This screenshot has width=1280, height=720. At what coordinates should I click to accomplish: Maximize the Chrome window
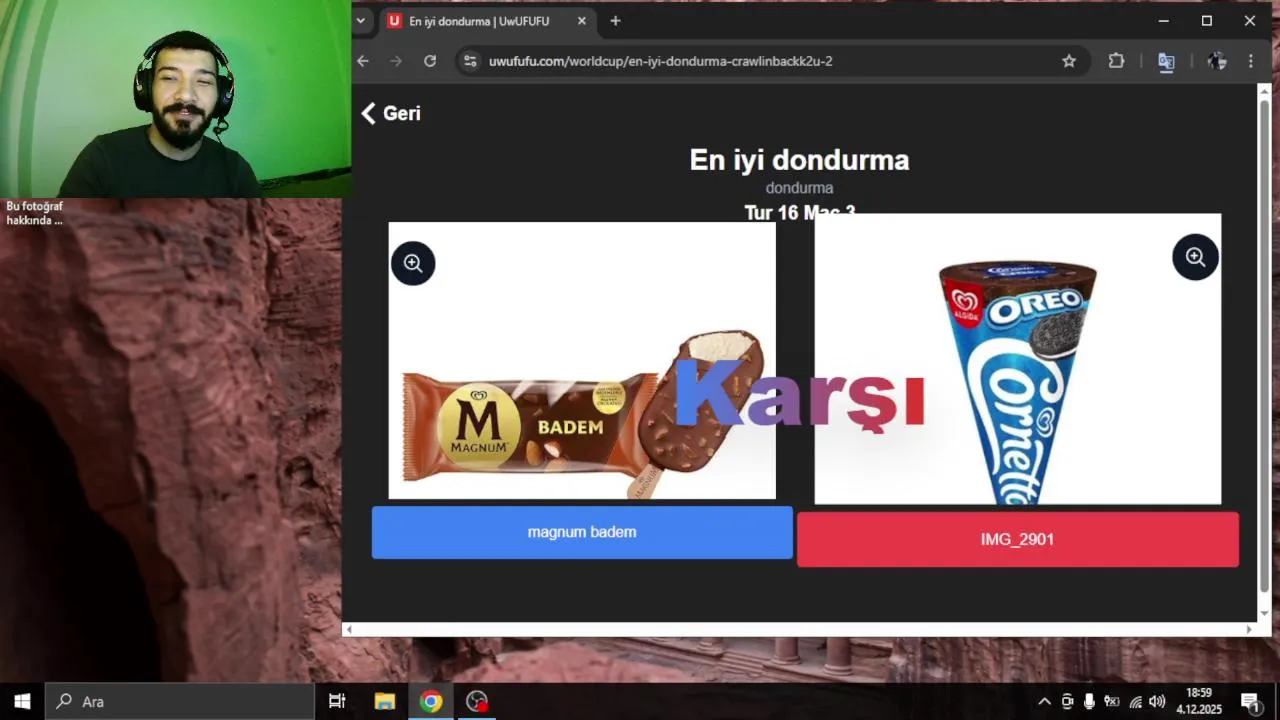coord(1207,21)
